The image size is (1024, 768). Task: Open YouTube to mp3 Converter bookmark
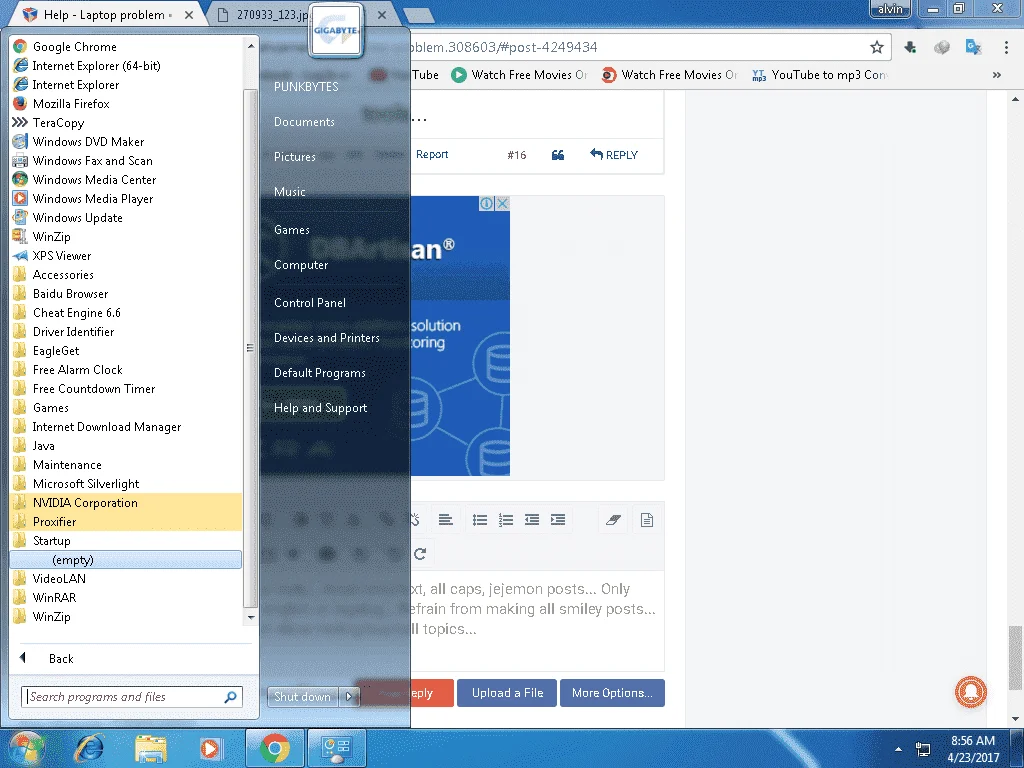pyautogui.click(x=820, y=75)
